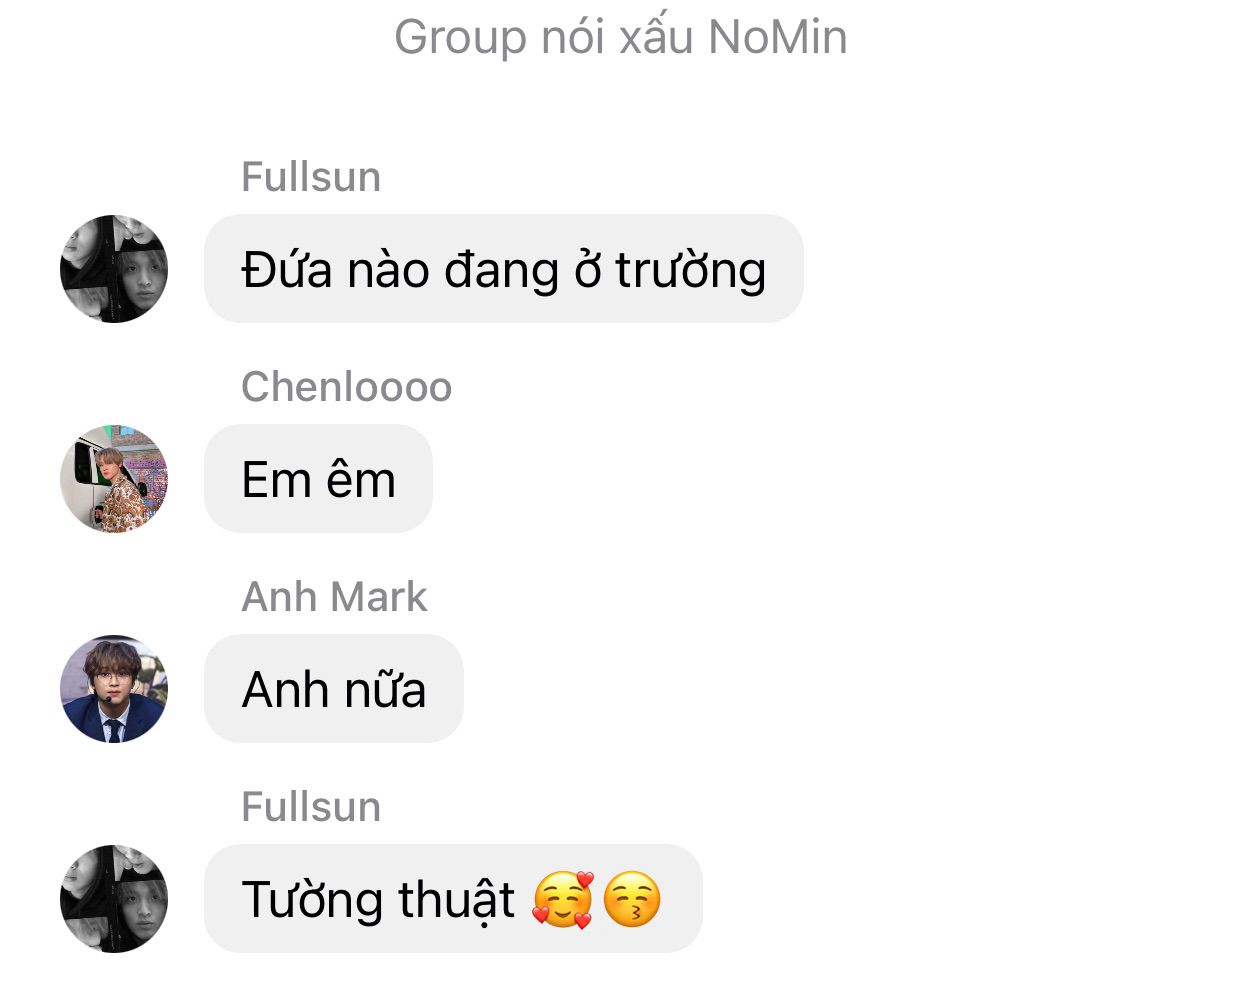Tap Chenloooo's profile picture
1242x1000 pixels.
coord(114,479)
